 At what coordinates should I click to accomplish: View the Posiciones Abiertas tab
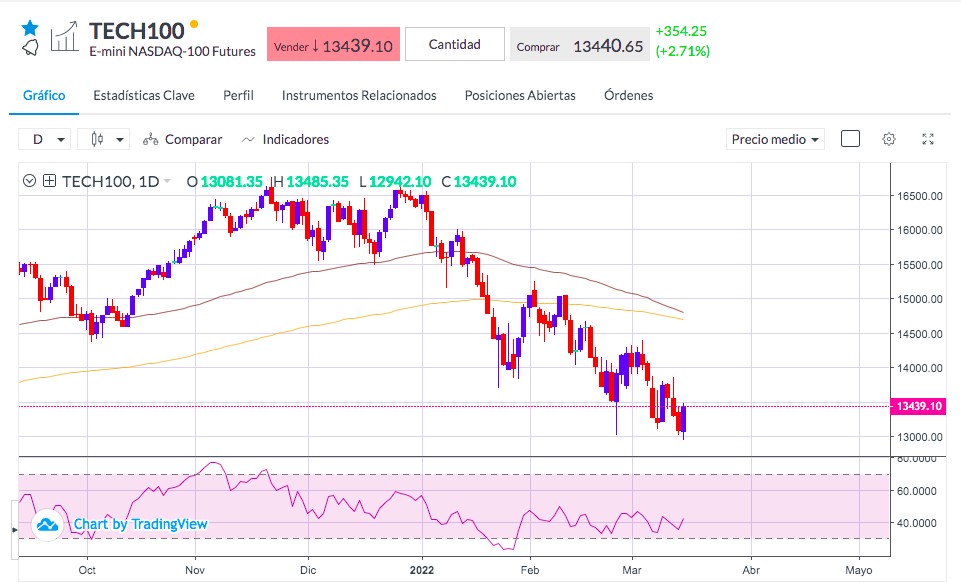coord(520,96)
